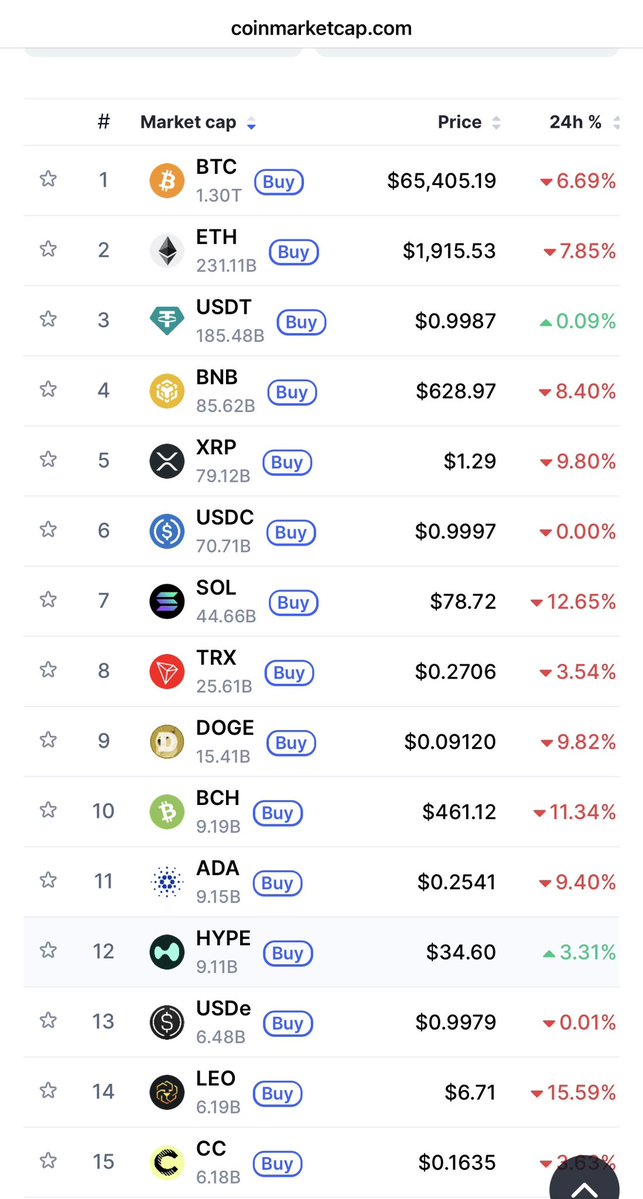Click the Cardano ADA logo icon
643x1199 pixels.
coord(167,881)
